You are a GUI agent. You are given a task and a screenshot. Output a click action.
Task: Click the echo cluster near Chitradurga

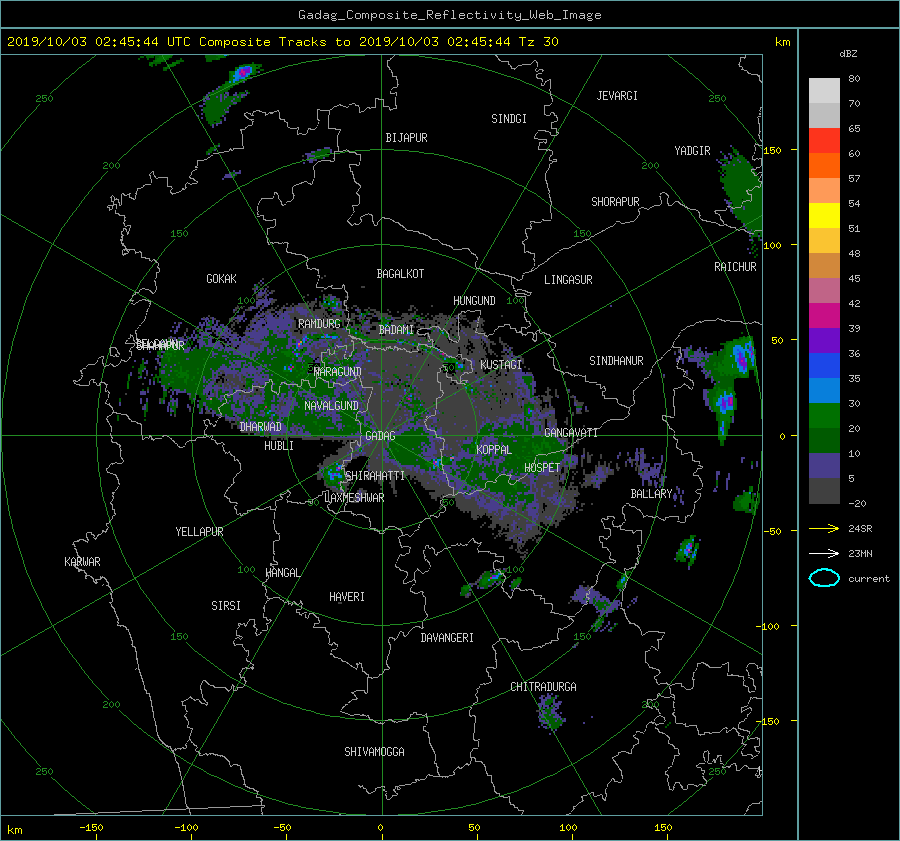click(x=550, y=712)
